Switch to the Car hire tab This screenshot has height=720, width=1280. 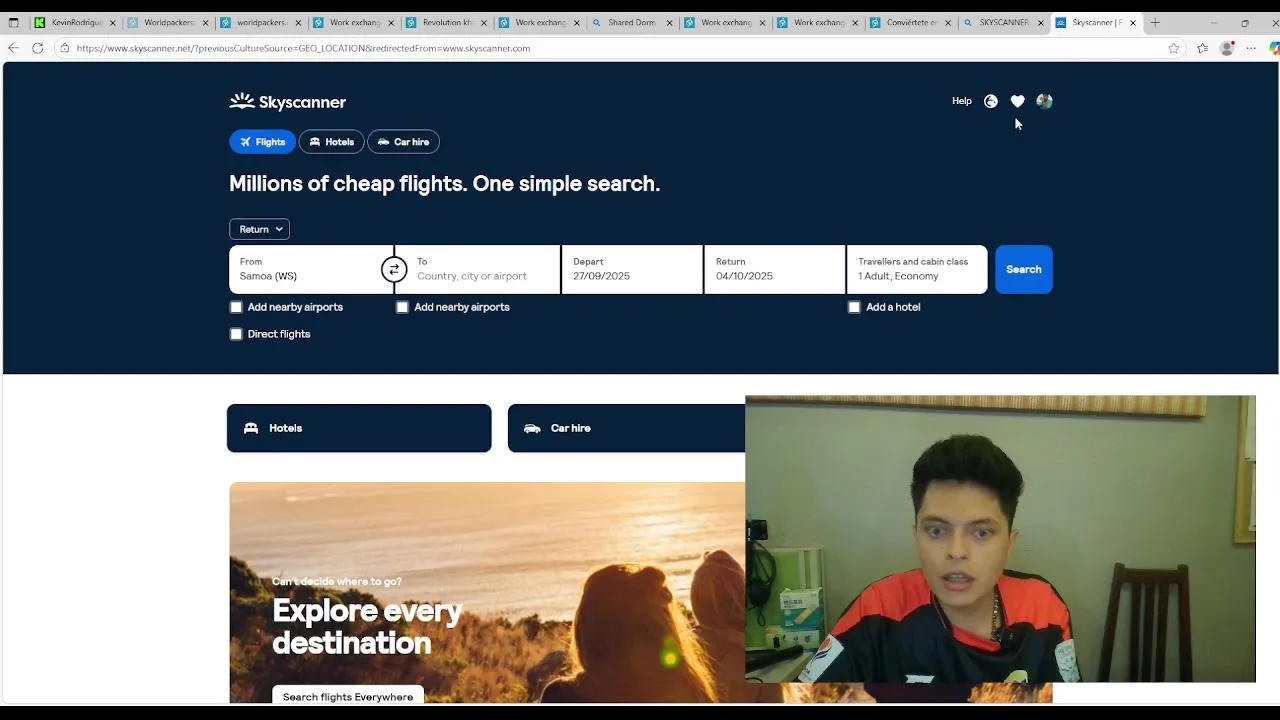pyautogui.click(x=403, y=142)
